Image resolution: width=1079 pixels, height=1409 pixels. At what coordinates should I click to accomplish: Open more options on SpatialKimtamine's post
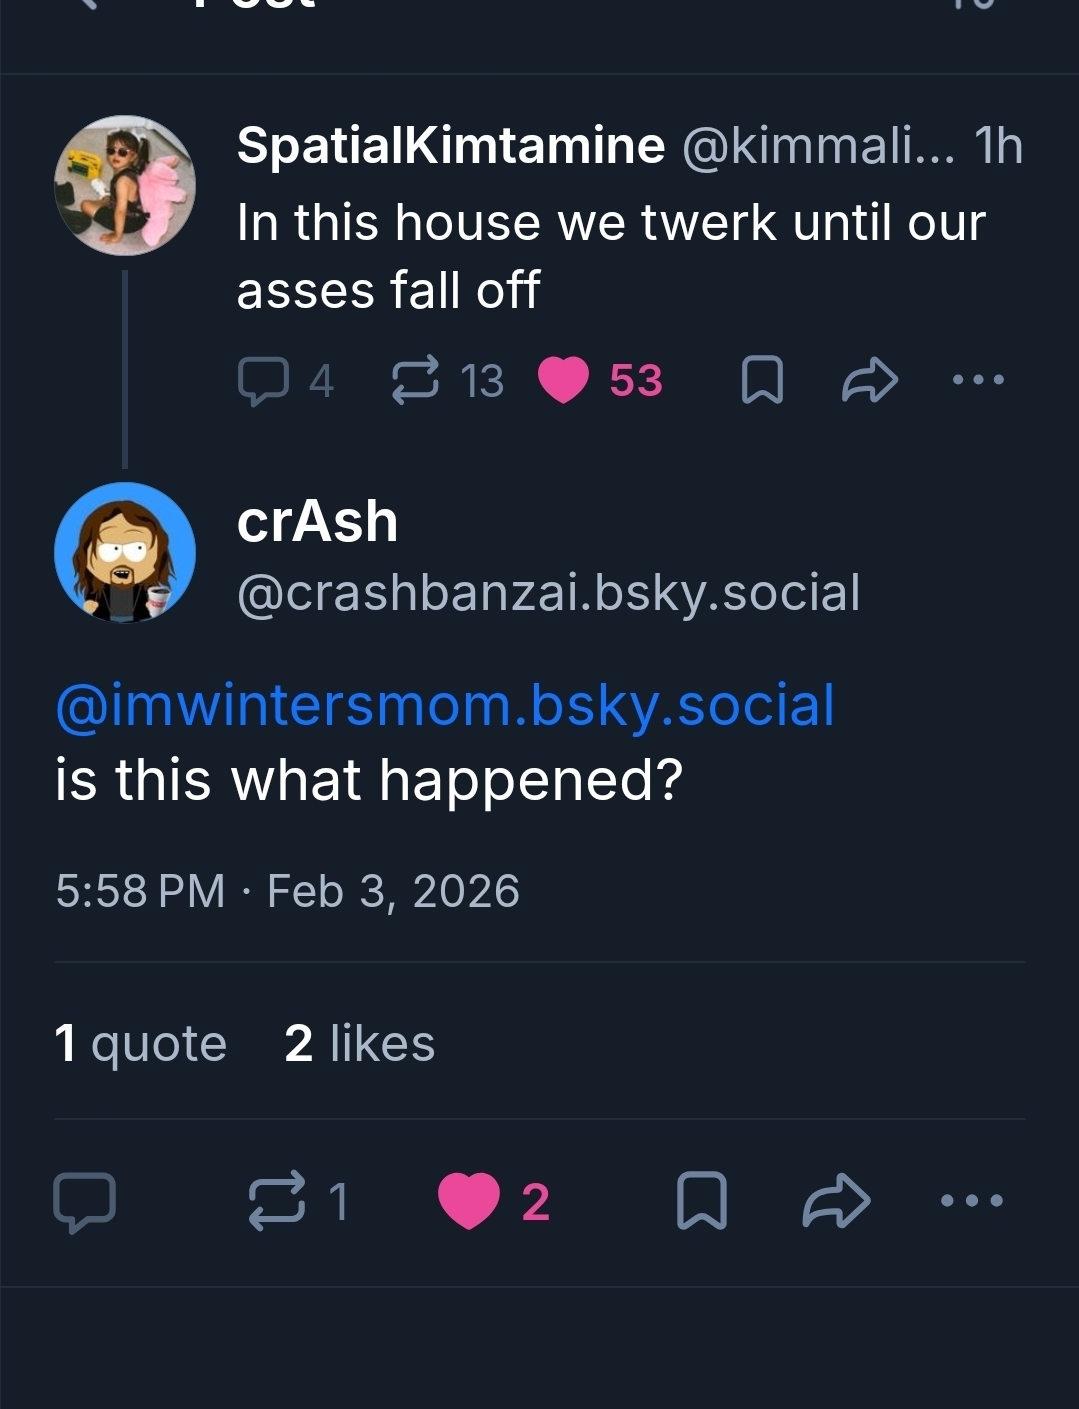[978, 380]
